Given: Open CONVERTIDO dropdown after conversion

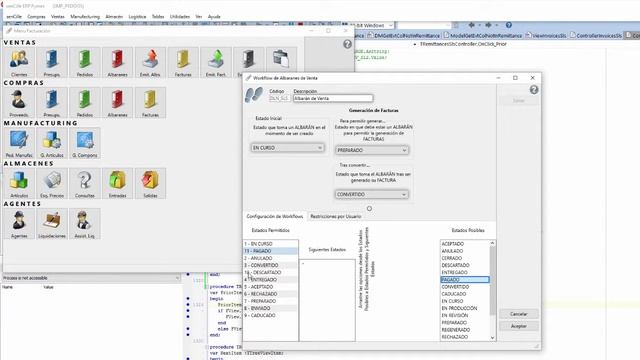Looking at the screenshot, I should click(x=372, y=194).
